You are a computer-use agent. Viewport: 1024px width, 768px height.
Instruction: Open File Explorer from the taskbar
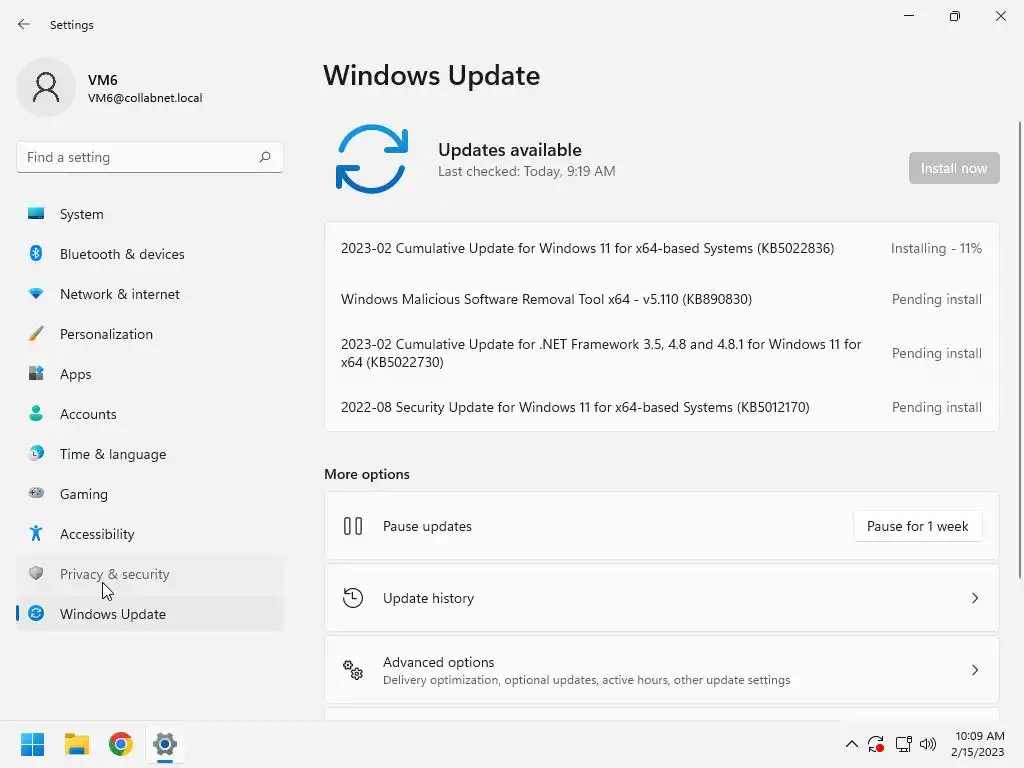pos(76,744)
